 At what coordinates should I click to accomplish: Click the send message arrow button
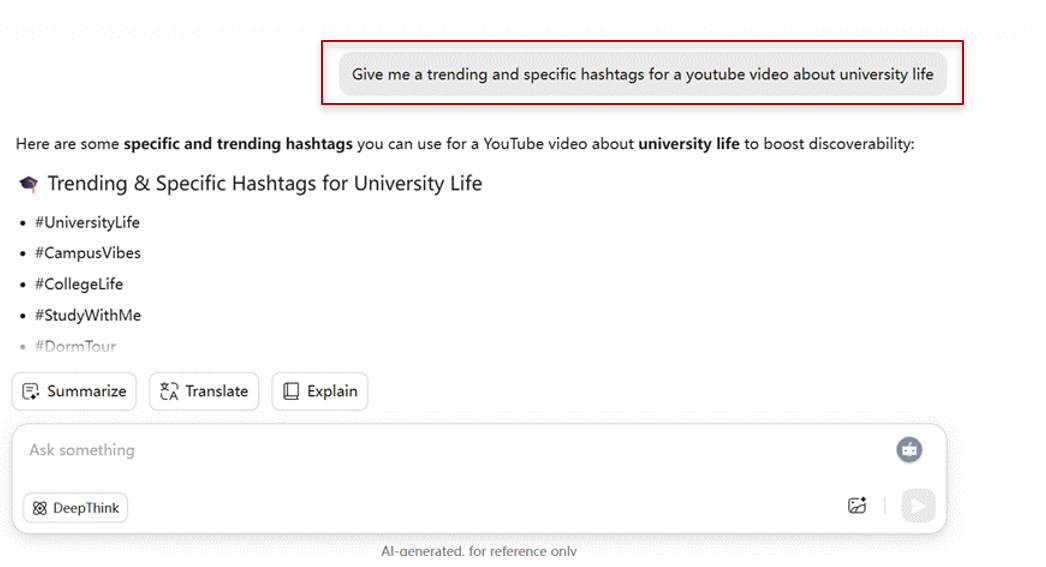(x=918, y=506)
